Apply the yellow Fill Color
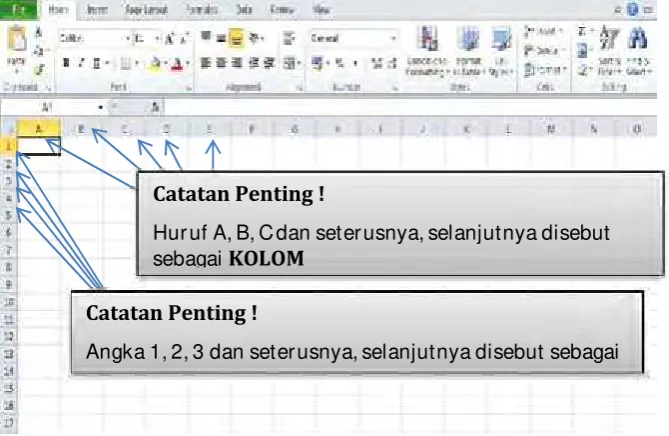This screenshot has height=436, width=669. pyautogui.click(x=155, y=64)
